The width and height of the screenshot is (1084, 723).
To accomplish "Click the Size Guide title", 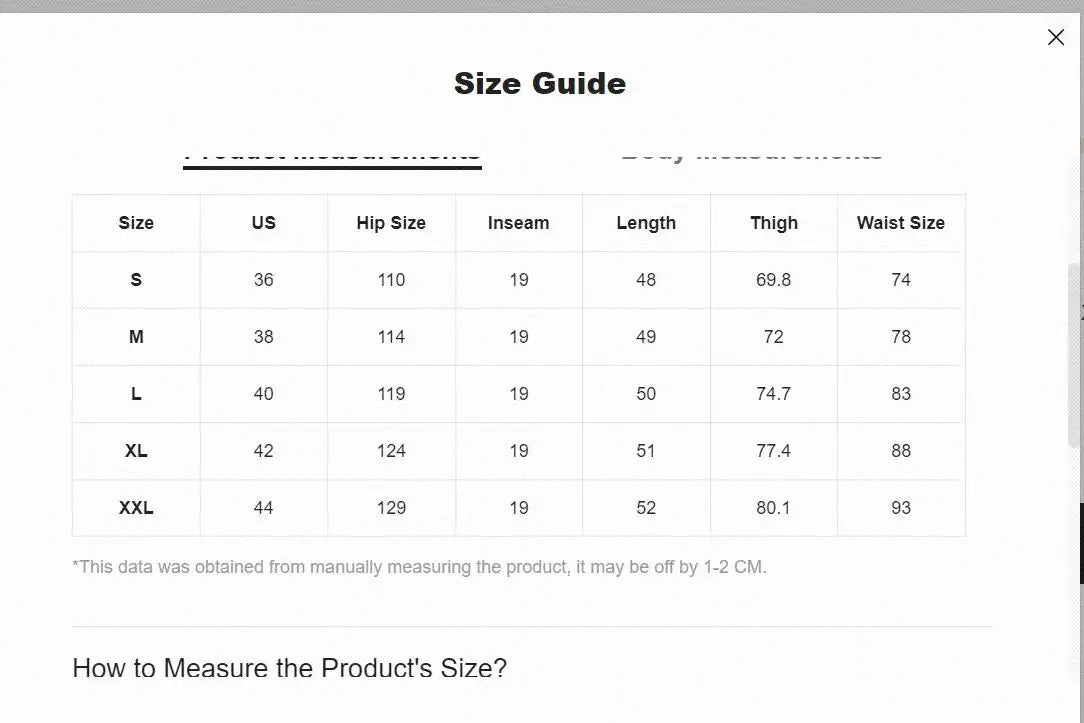I will [541, 83].
